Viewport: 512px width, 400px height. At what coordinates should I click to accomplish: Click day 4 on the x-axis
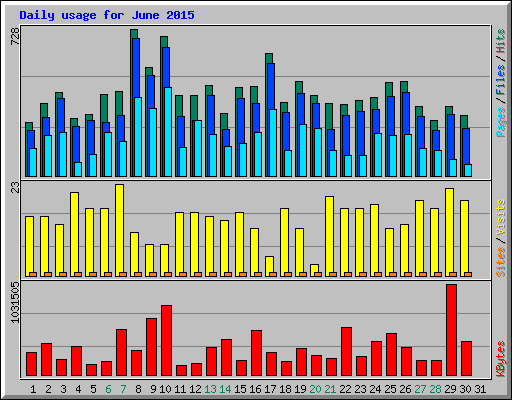point(78,389)
